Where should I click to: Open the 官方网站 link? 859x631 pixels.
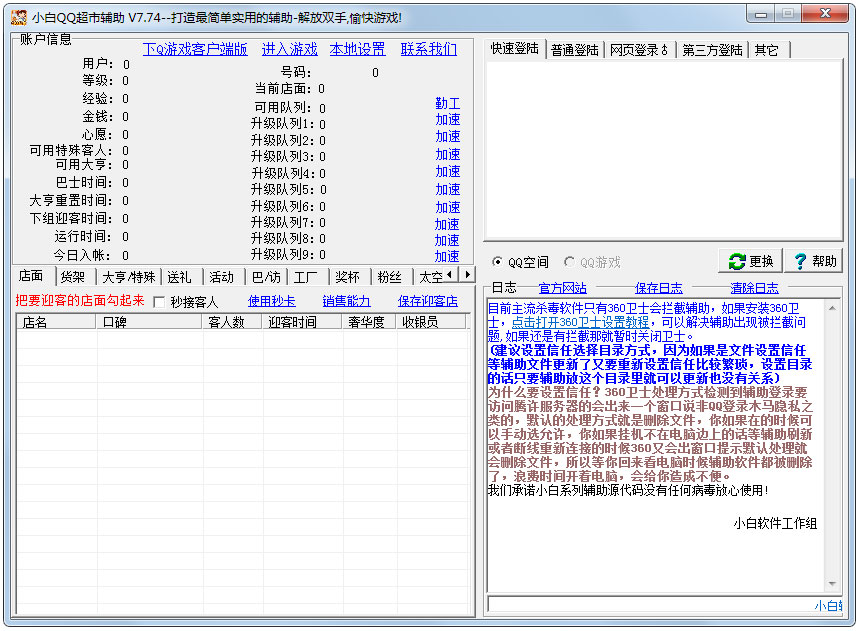[563, 288]
